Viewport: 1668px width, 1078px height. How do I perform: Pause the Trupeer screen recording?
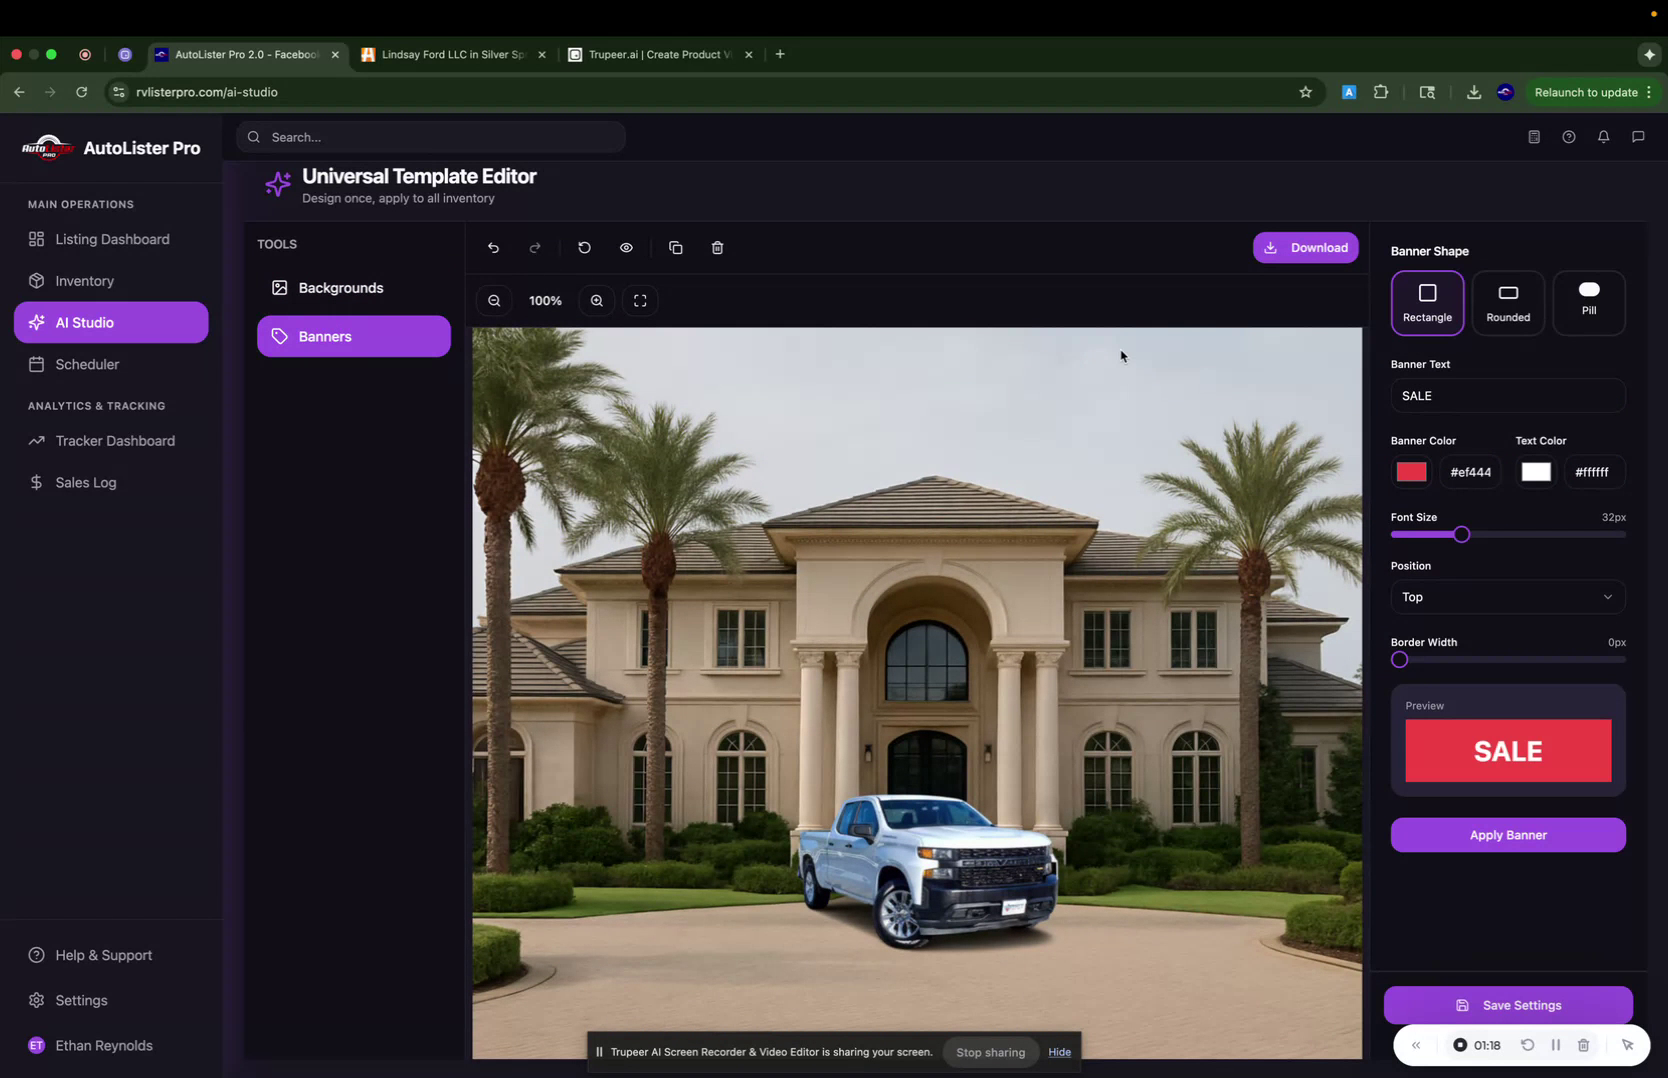click(x=1556, y=1044)
